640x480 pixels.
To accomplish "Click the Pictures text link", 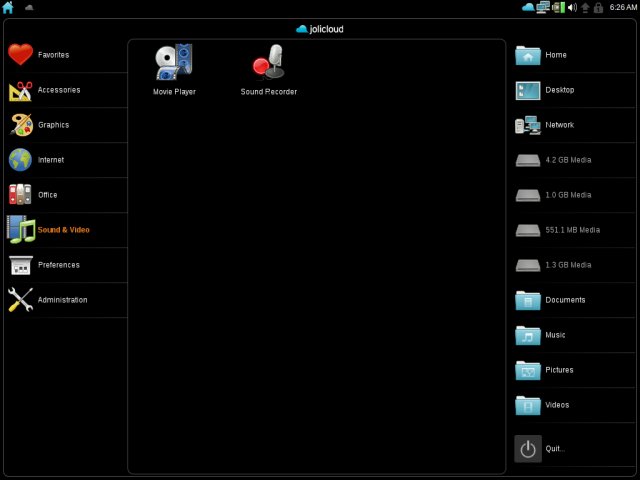I will (559, 370).
